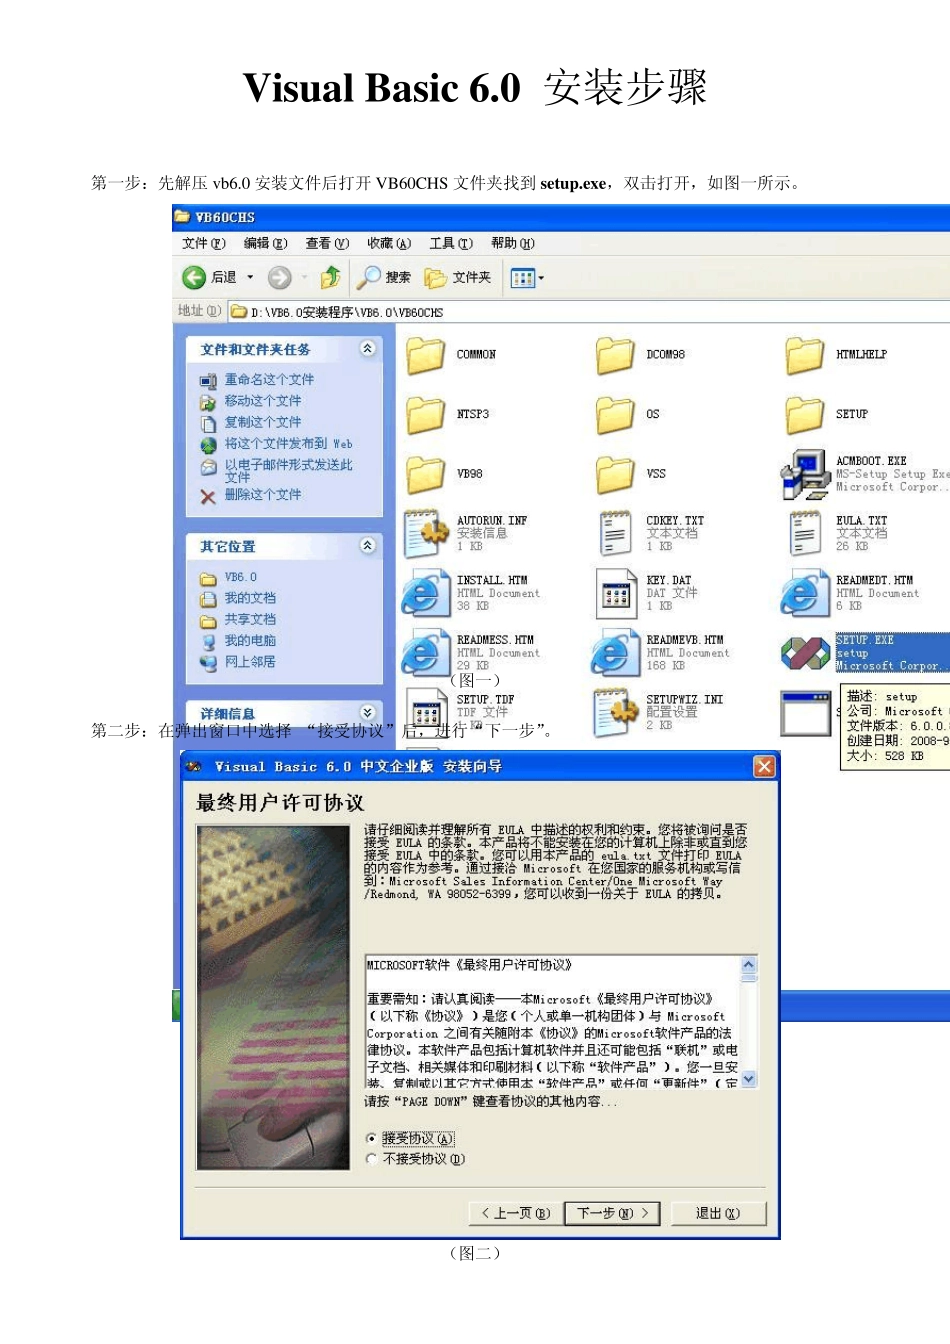Select the OS folder icon
Screen dimensions: 950x1344
point(615,414)
